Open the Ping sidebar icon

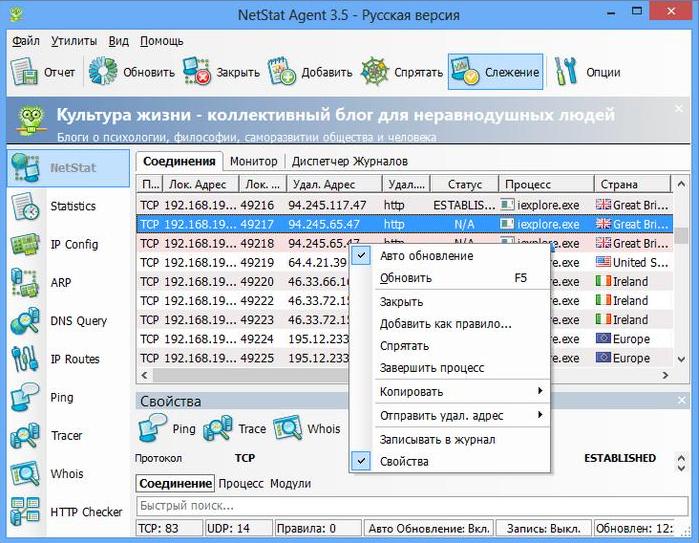coord(25,397)
